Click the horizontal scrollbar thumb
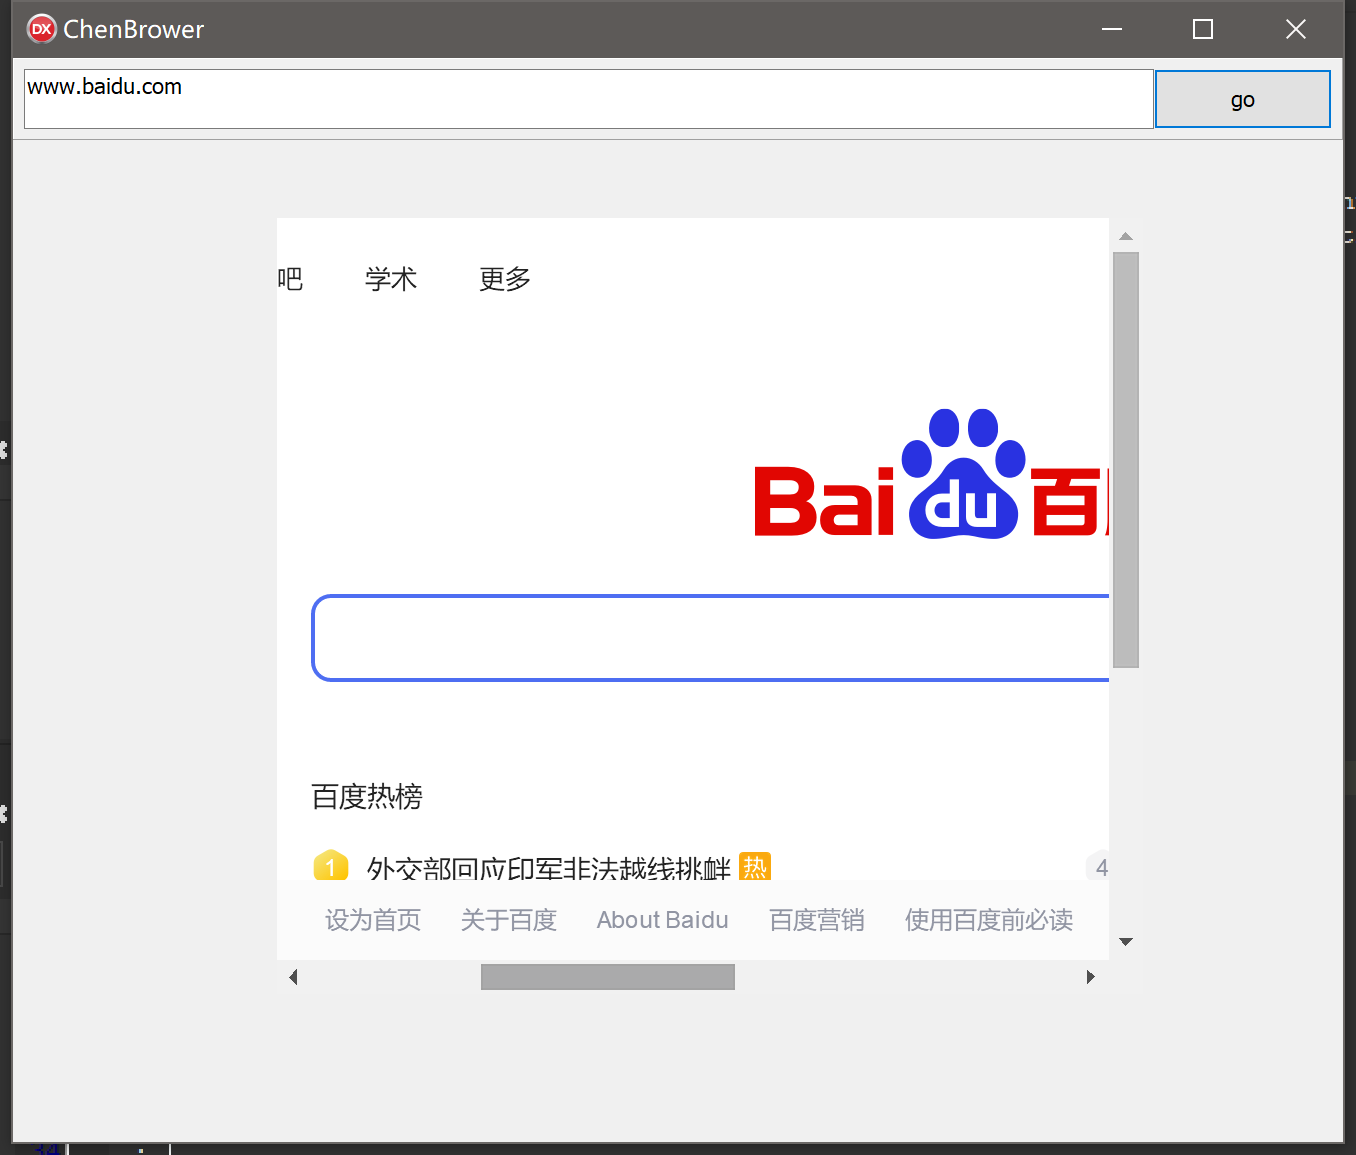 tap(608, 977)
